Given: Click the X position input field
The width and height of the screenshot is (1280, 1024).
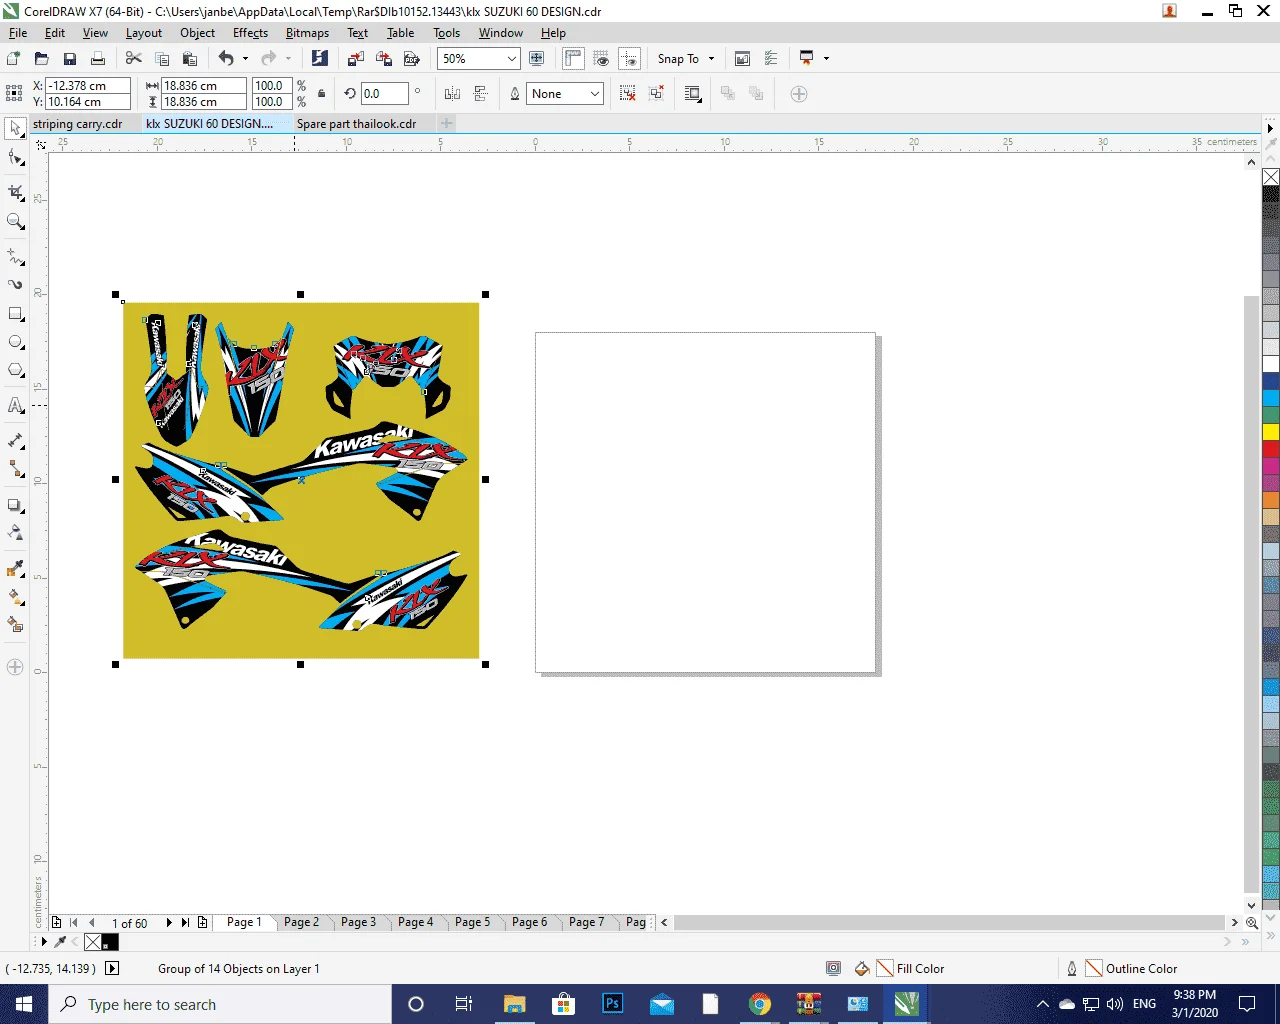Looking at the screenshot, I should (88, 86).
